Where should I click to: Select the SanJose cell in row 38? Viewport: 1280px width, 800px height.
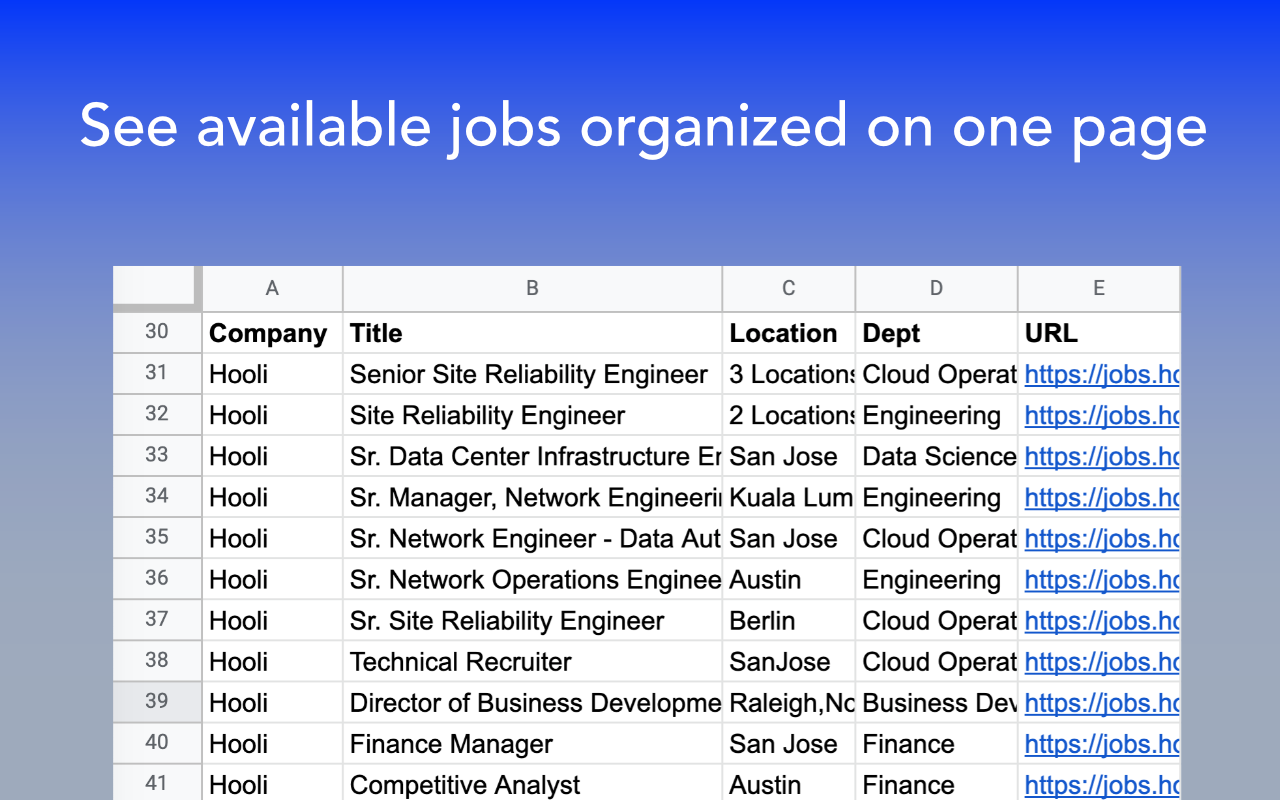tap(789, 661)
